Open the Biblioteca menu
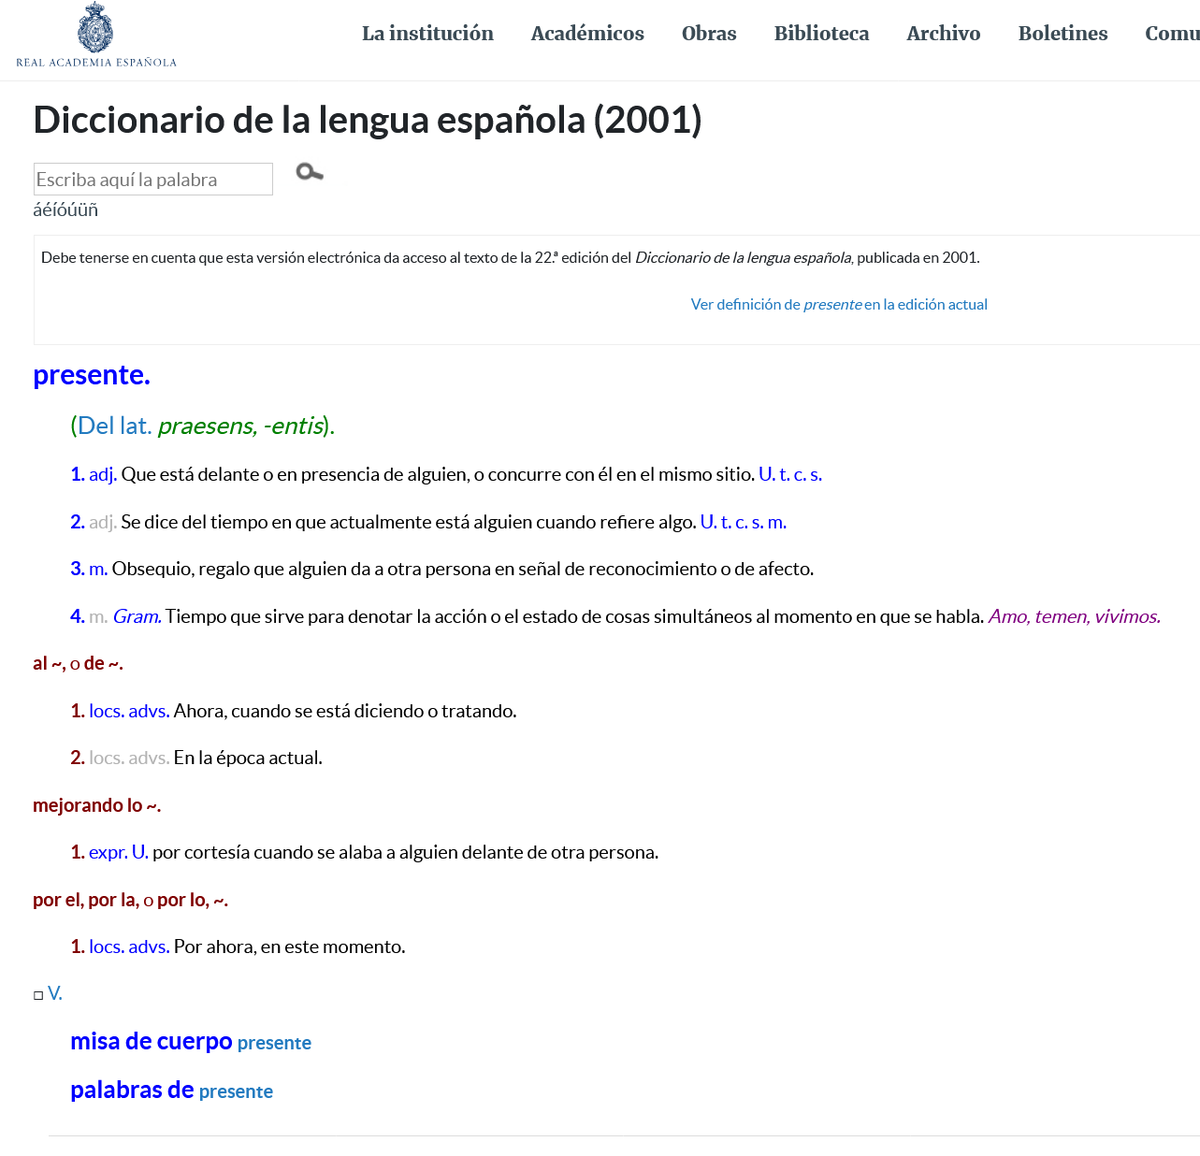The image size is (1200, 1156). pos(821,33)
